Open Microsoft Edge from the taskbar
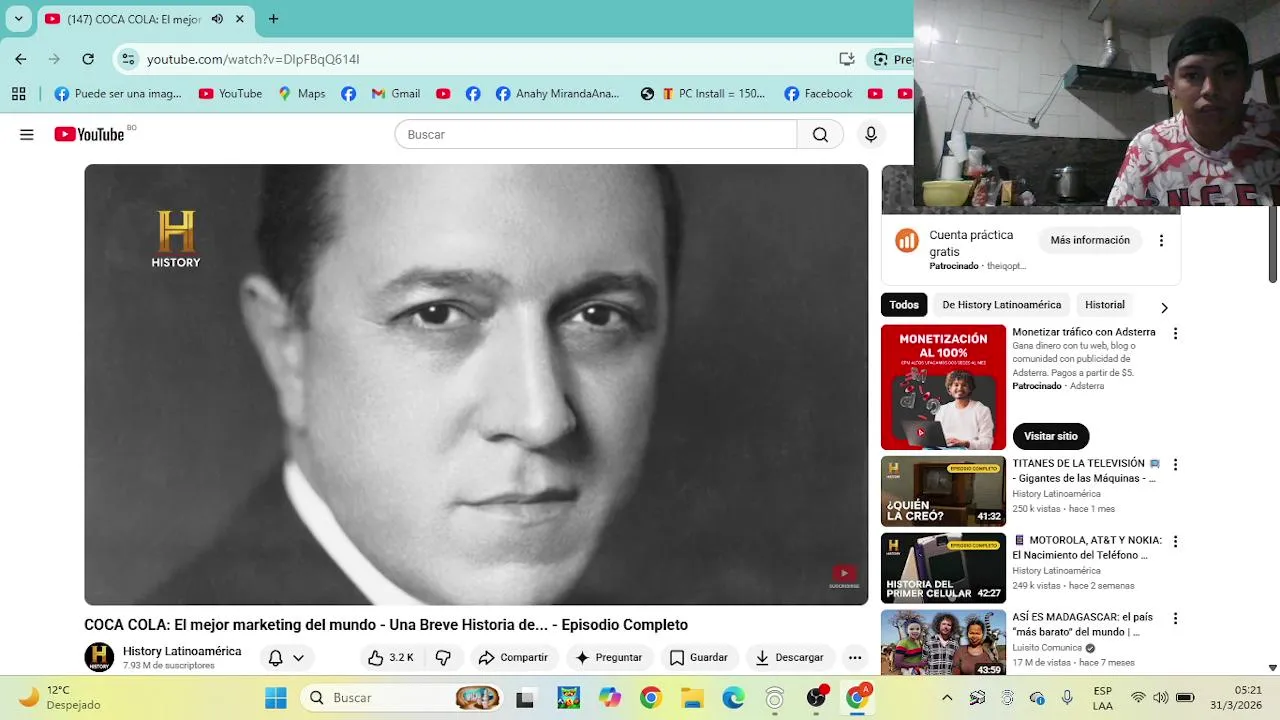Viewport: 1280px width, 720px height. pos(733,697)
